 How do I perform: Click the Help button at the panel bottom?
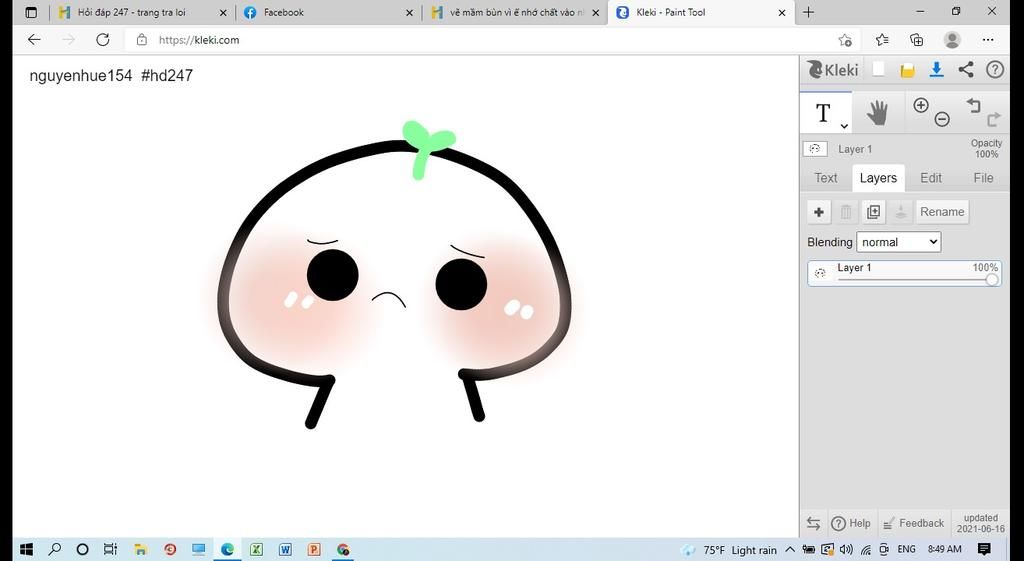[851, 523]
